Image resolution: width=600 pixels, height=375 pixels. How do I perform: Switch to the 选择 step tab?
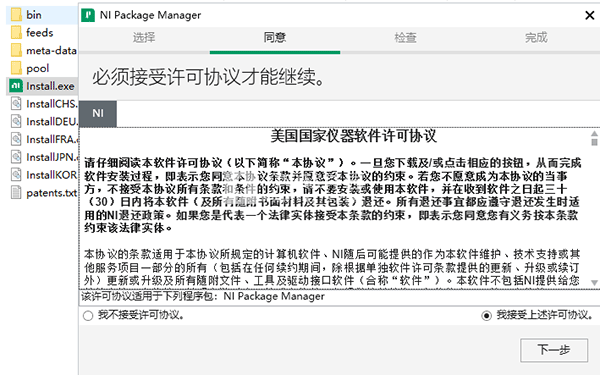pos(144,38)
